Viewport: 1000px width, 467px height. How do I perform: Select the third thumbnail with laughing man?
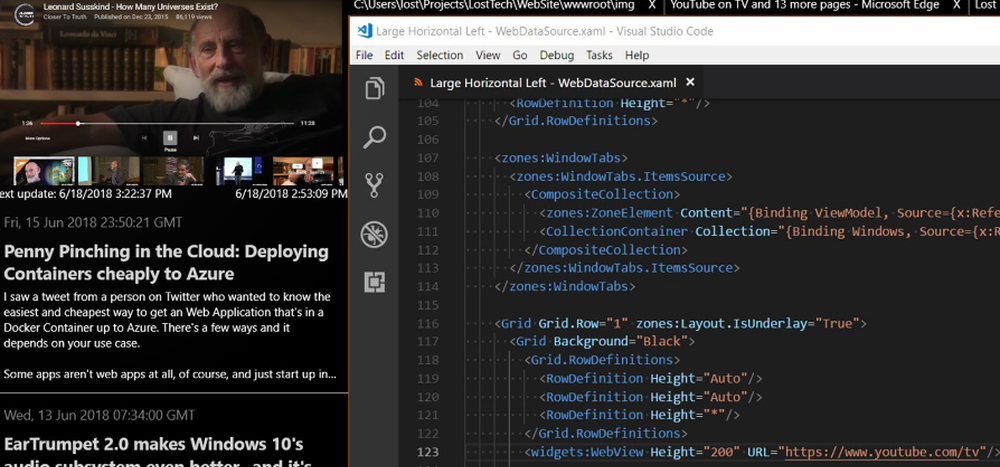pyautogui.click(x=173, y=171)
